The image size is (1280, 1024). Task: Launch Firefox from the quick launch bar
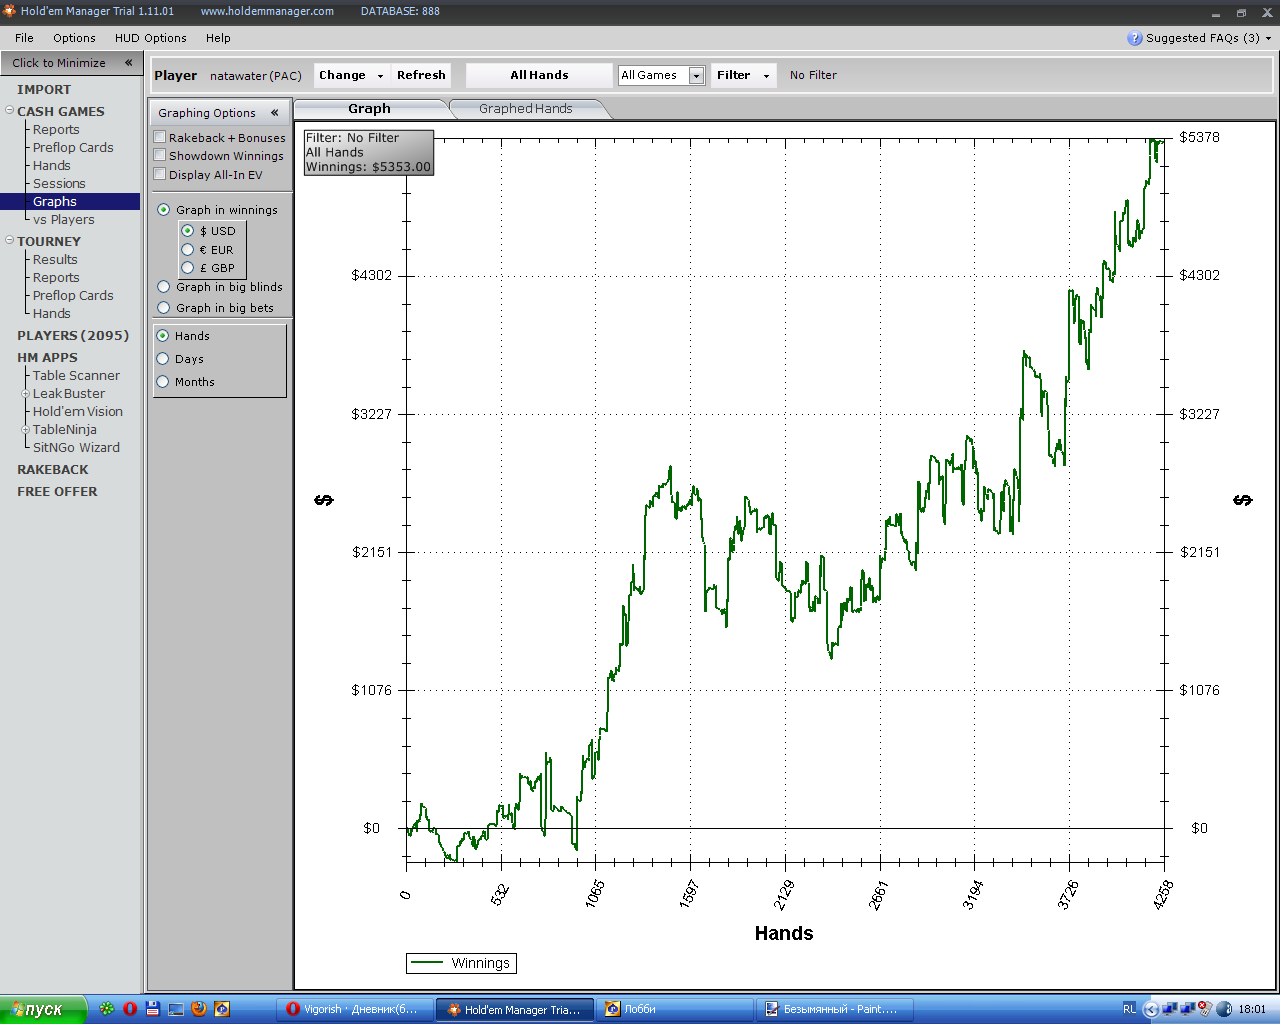coord(199,1009)
